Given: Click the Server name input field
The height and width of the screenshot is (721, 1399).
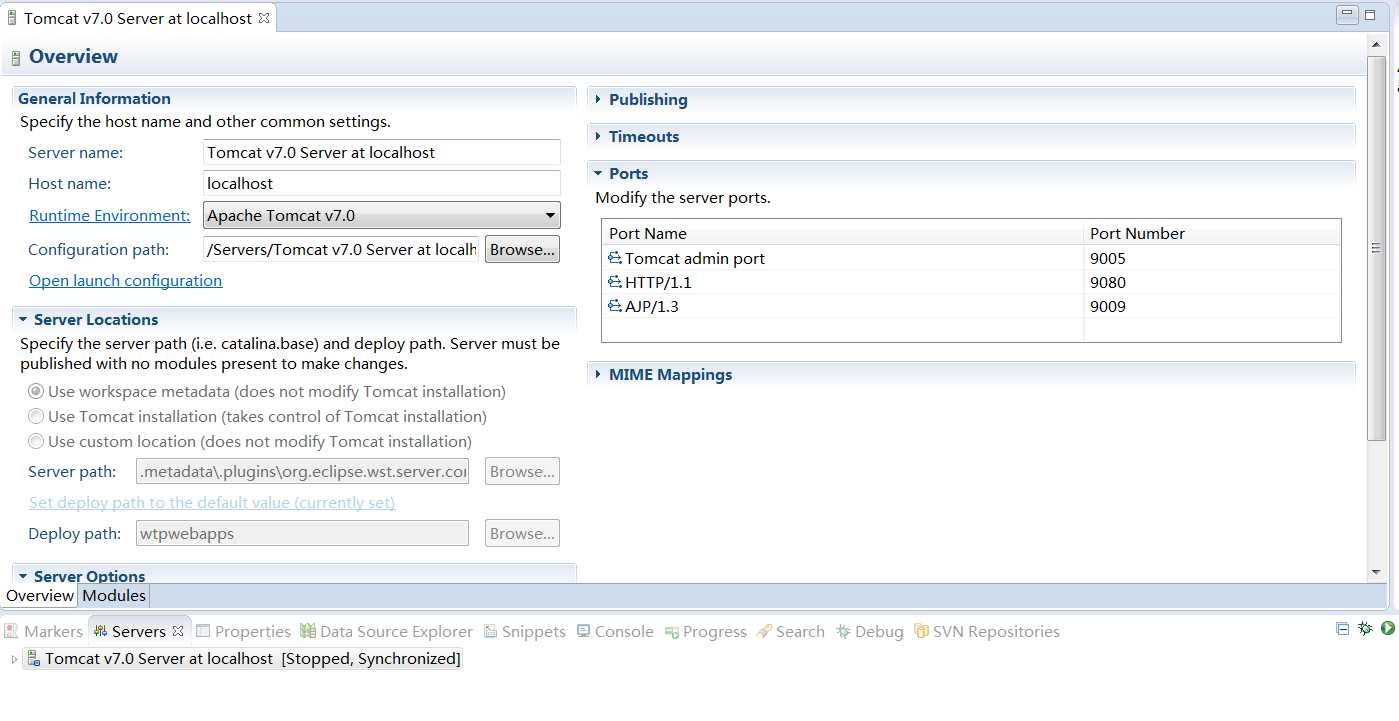Looking at the screenshot, I should click(x=381, y=152).
